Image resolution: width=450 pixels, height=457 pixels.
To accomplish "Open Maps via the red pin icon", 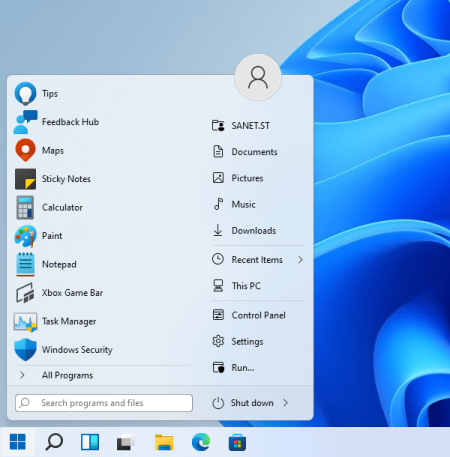I will (x=25, y=150).
